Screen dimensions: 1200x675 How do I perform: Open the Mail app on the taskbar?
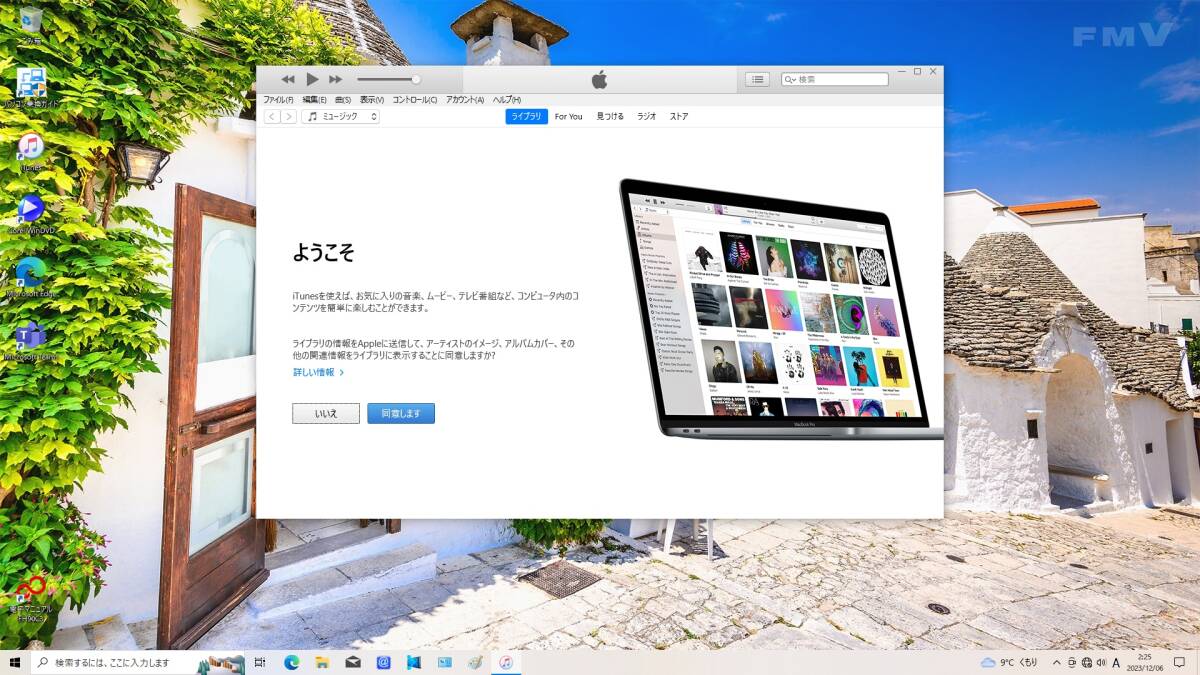click(353, 662)
